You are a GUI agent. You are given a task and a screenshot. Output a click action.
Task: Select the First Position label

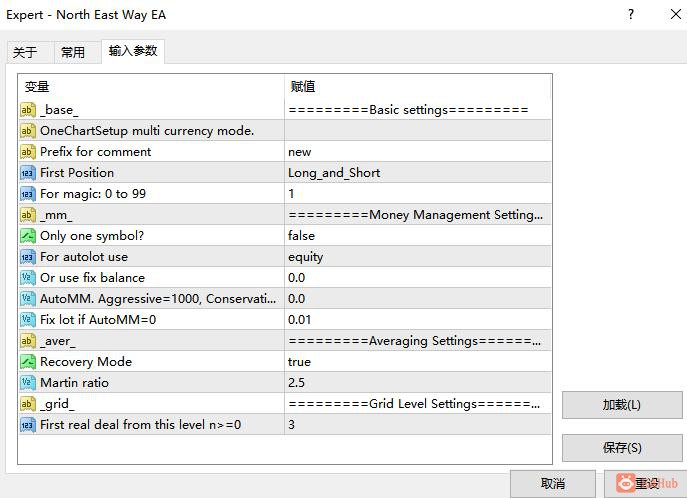77,173
